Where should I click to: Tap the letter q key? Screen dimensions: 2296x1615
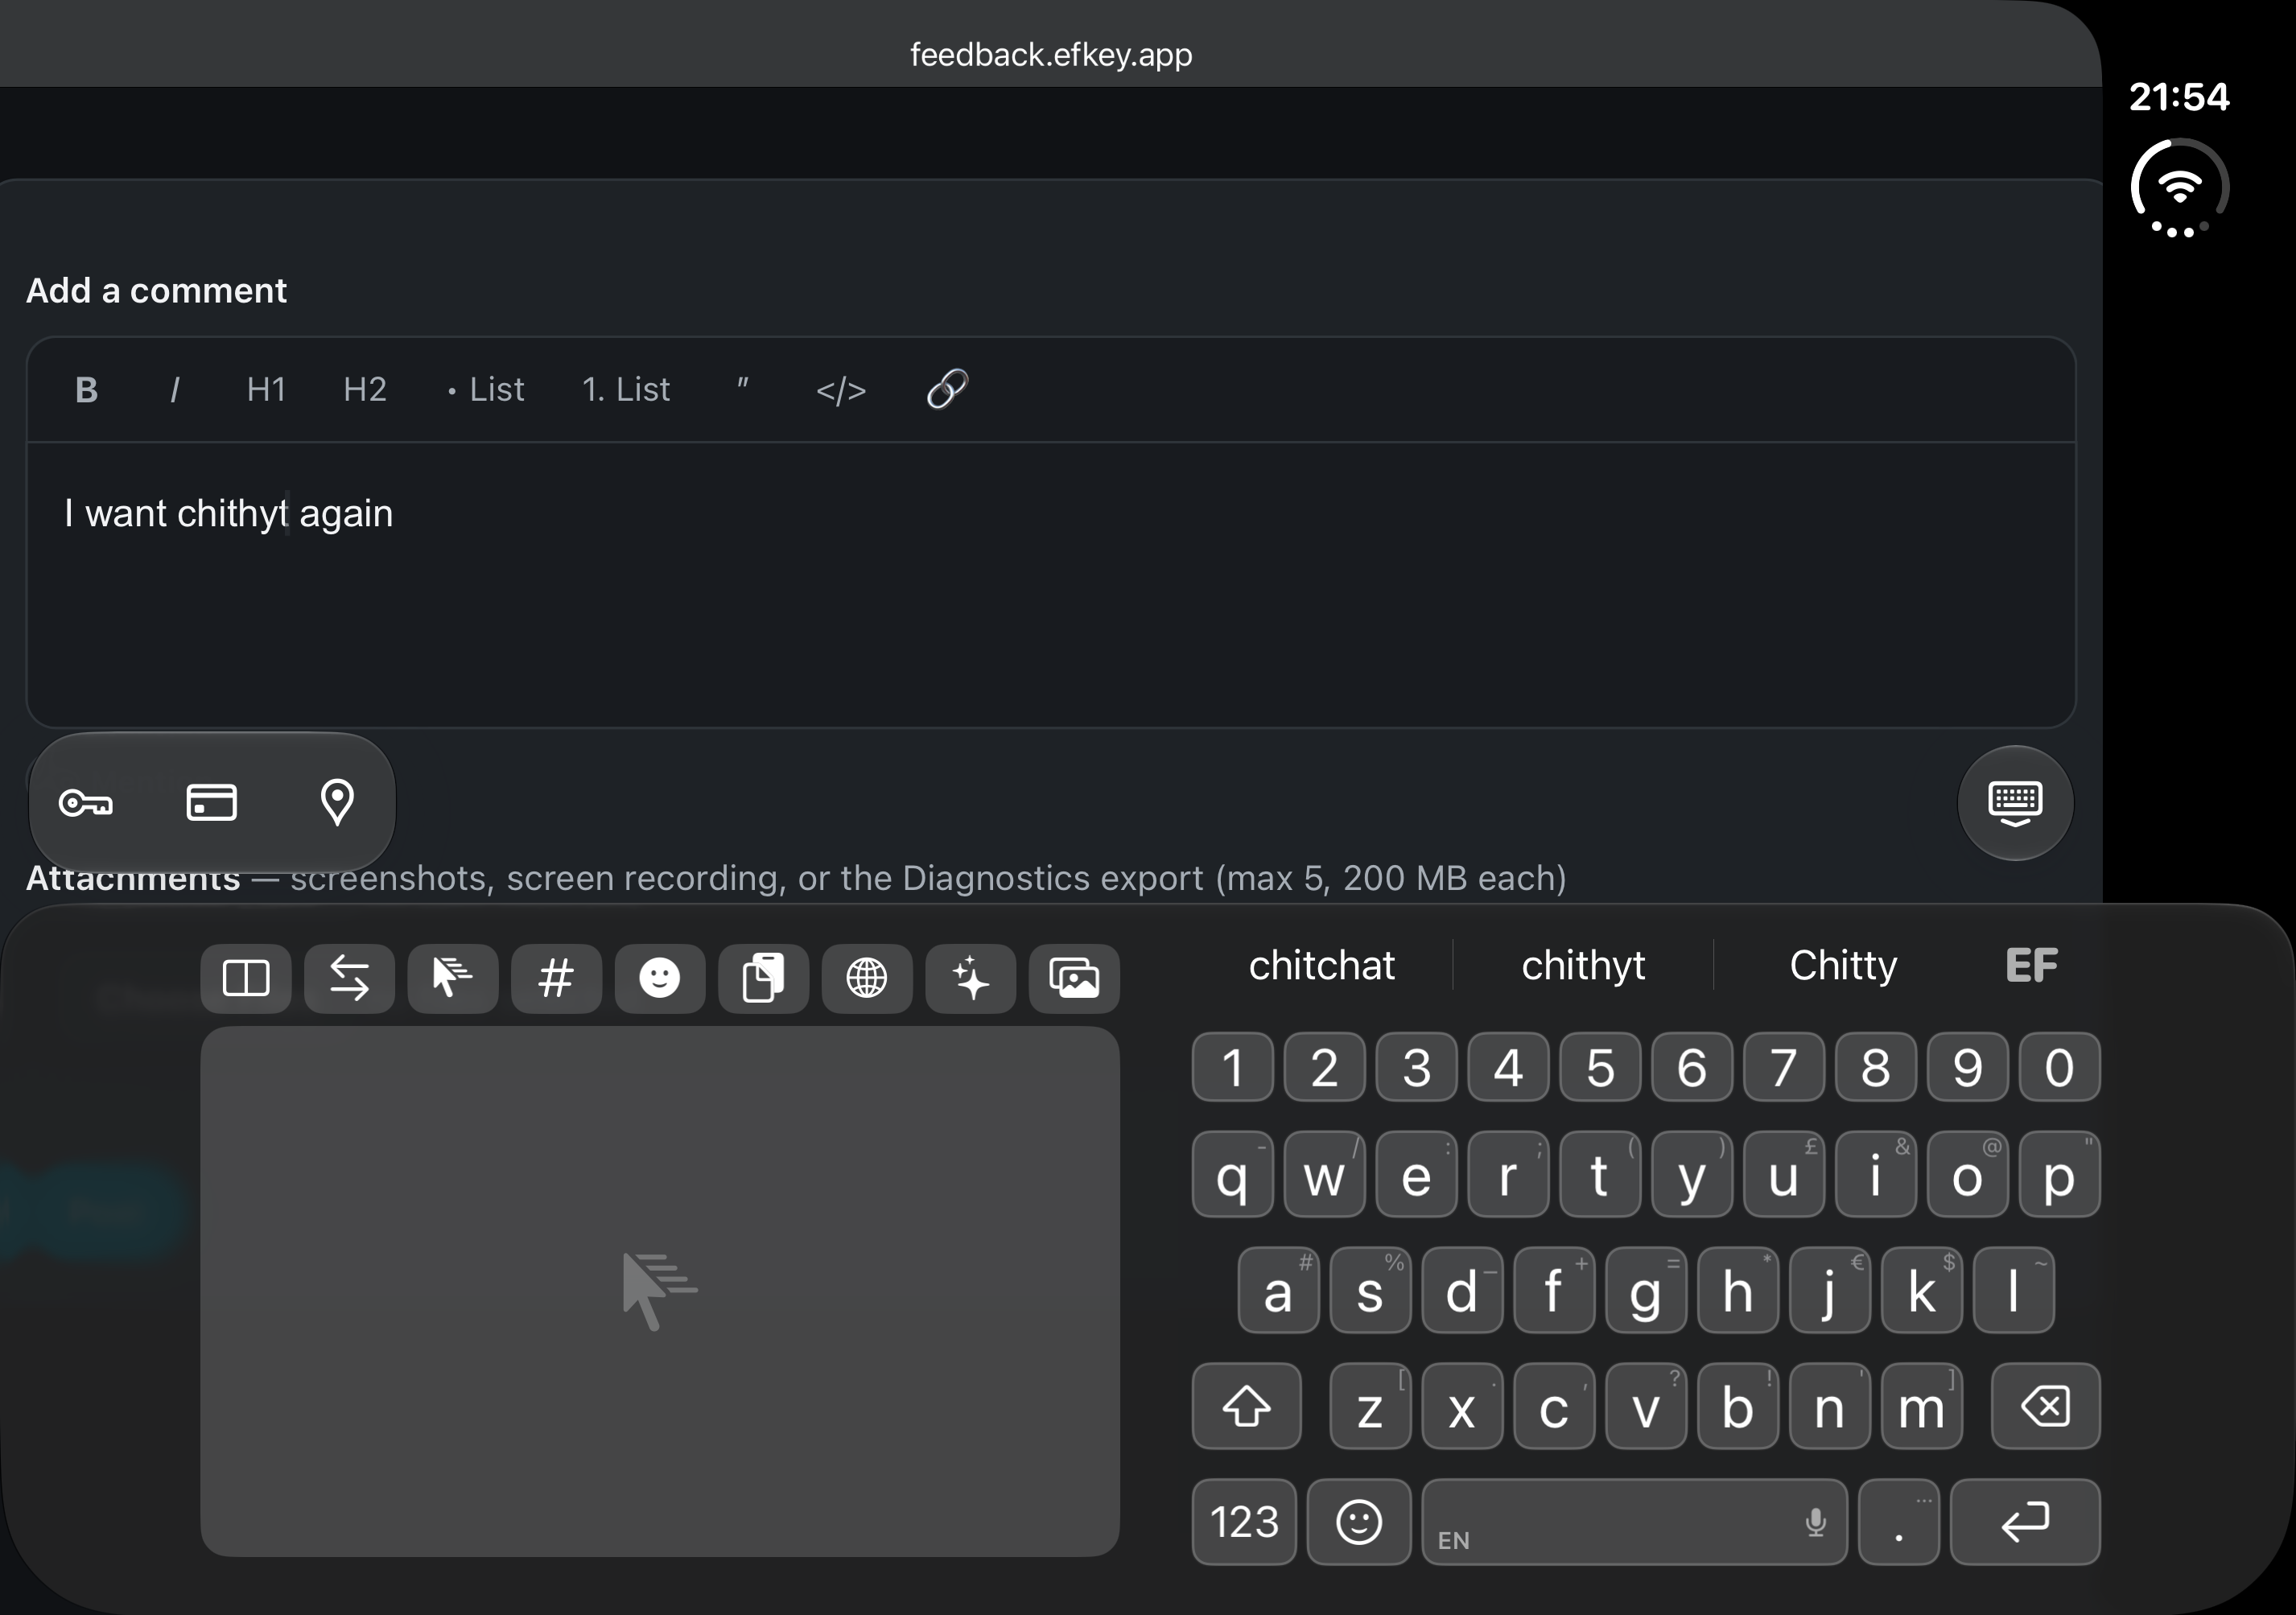[1232, 1175]
